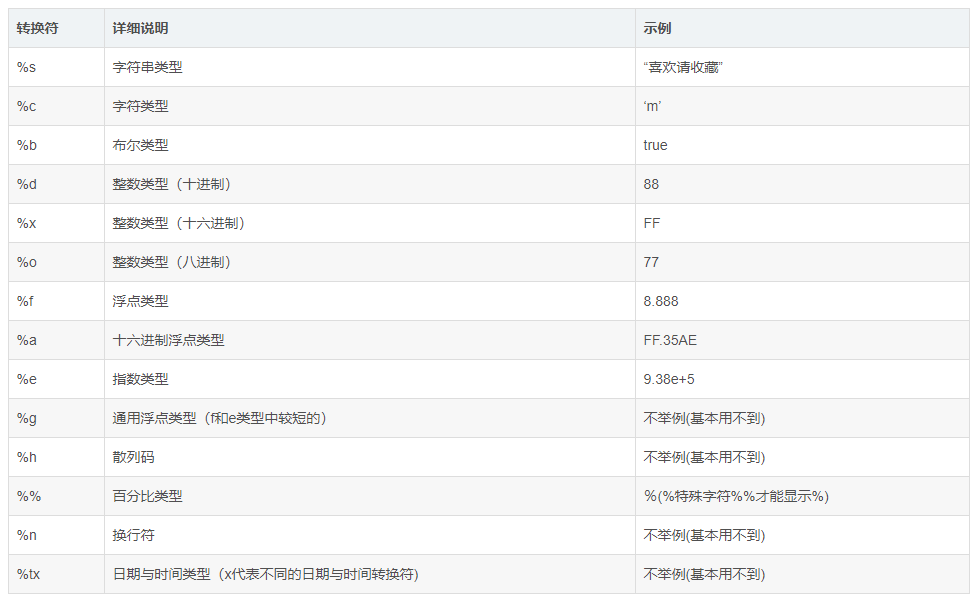Click the example value FF

click(x=652, y=223)
